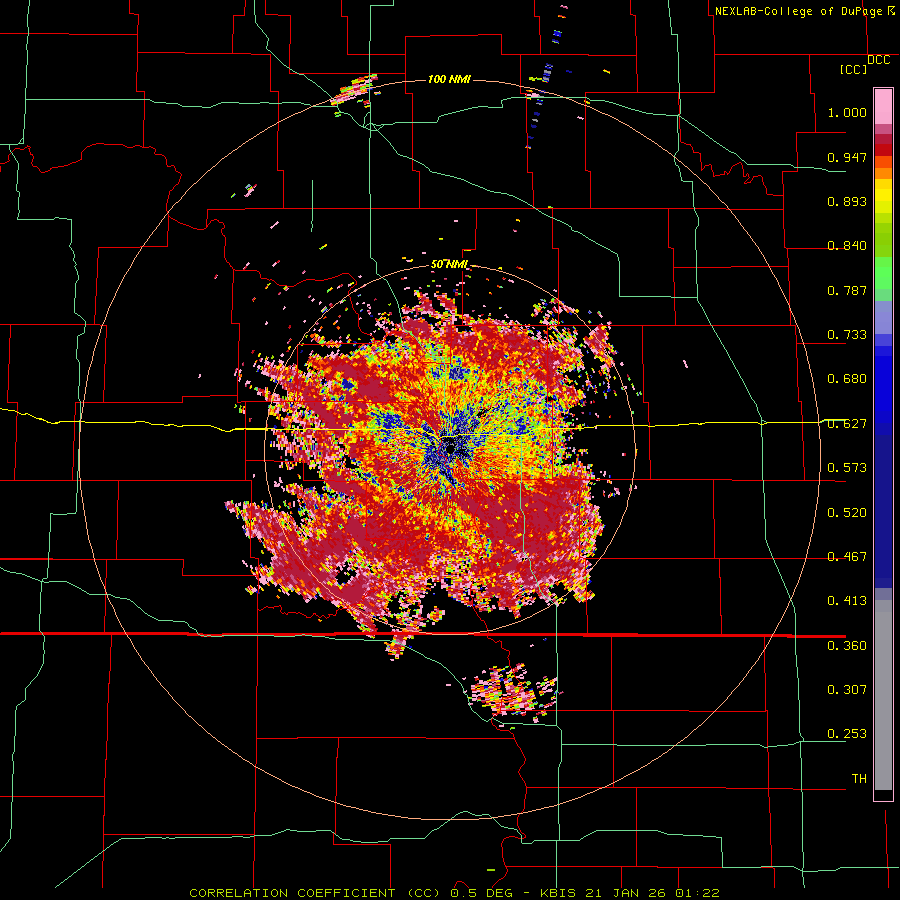Click the 0.307 color scale value
This screenshot has width=900, height=900.
coord(847,690)
